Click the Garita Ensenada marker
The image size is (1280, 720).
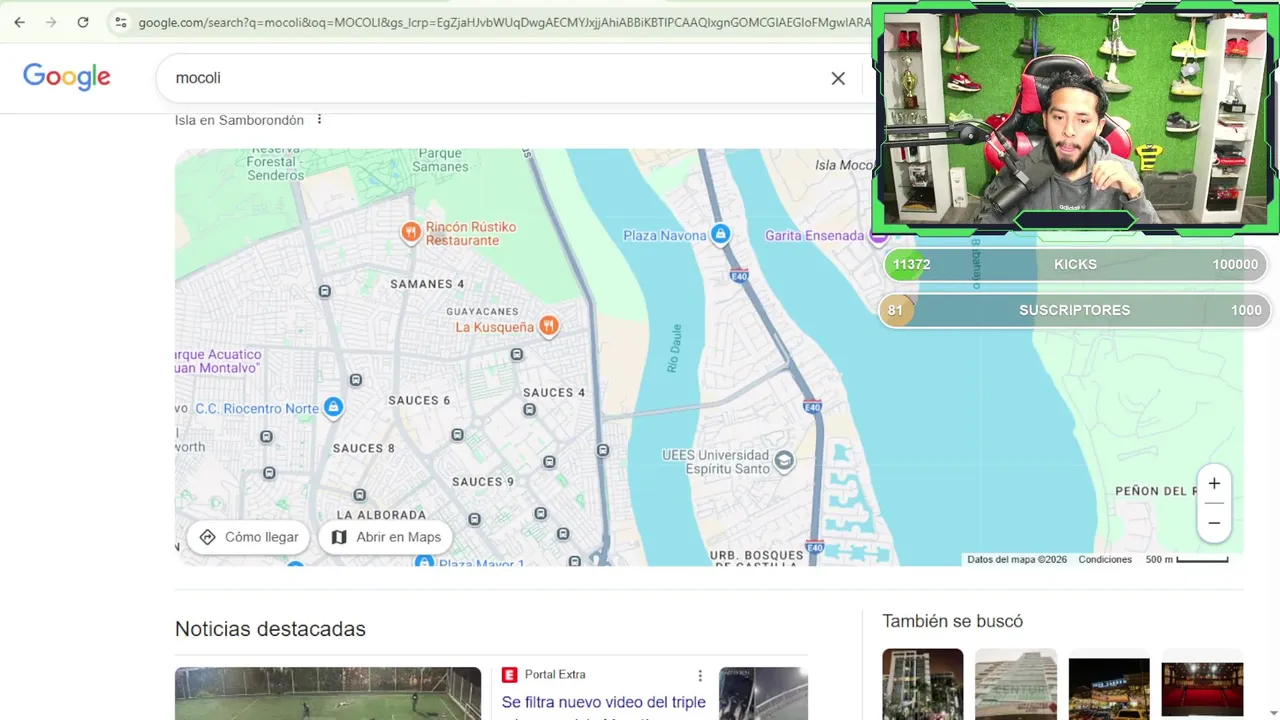[x=878, y=237]
